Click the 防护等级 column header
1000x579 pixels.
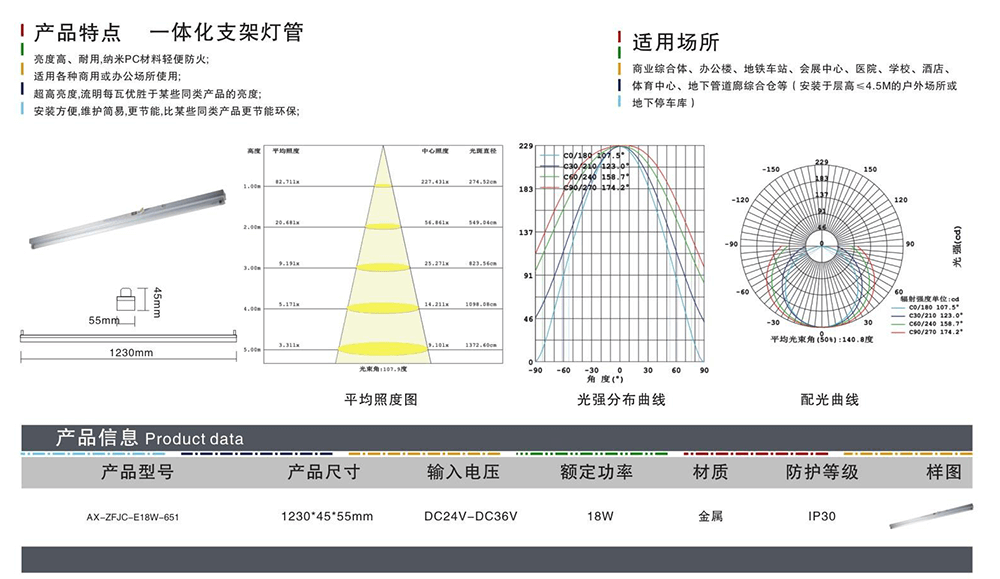click(822, 471)
